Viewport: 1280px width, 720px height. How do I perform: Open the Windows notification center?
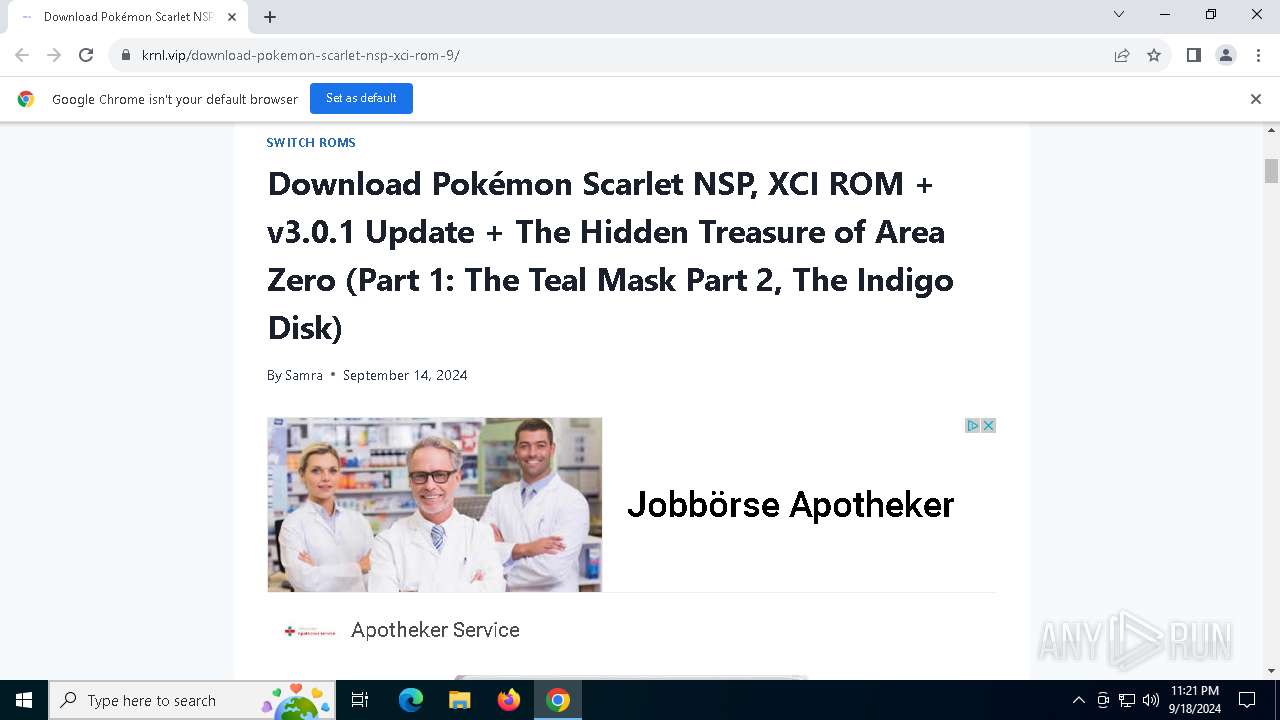(x=1247, y=700)
